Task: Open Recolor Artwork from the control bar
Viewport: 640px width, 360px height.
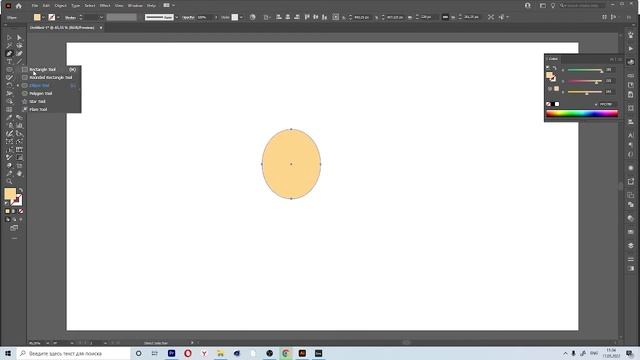Action: tap(253, 17)
